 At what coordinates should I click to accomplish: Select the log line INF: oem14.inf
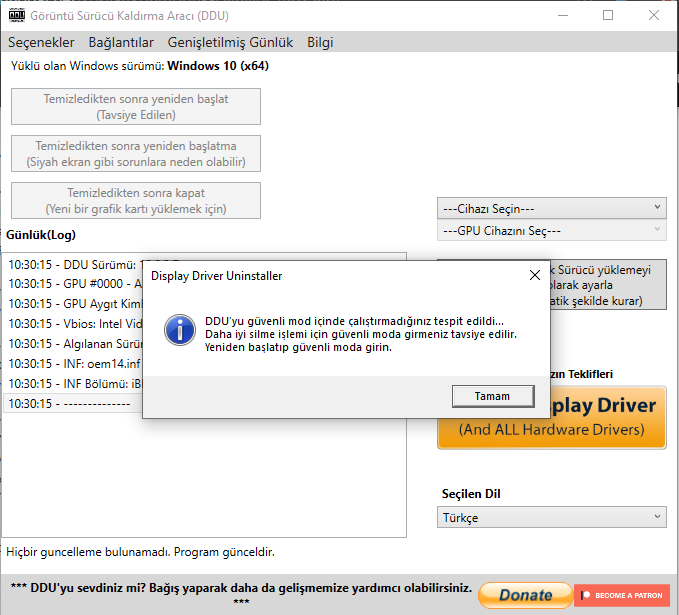pyautogui.click(x=75, y=364)
